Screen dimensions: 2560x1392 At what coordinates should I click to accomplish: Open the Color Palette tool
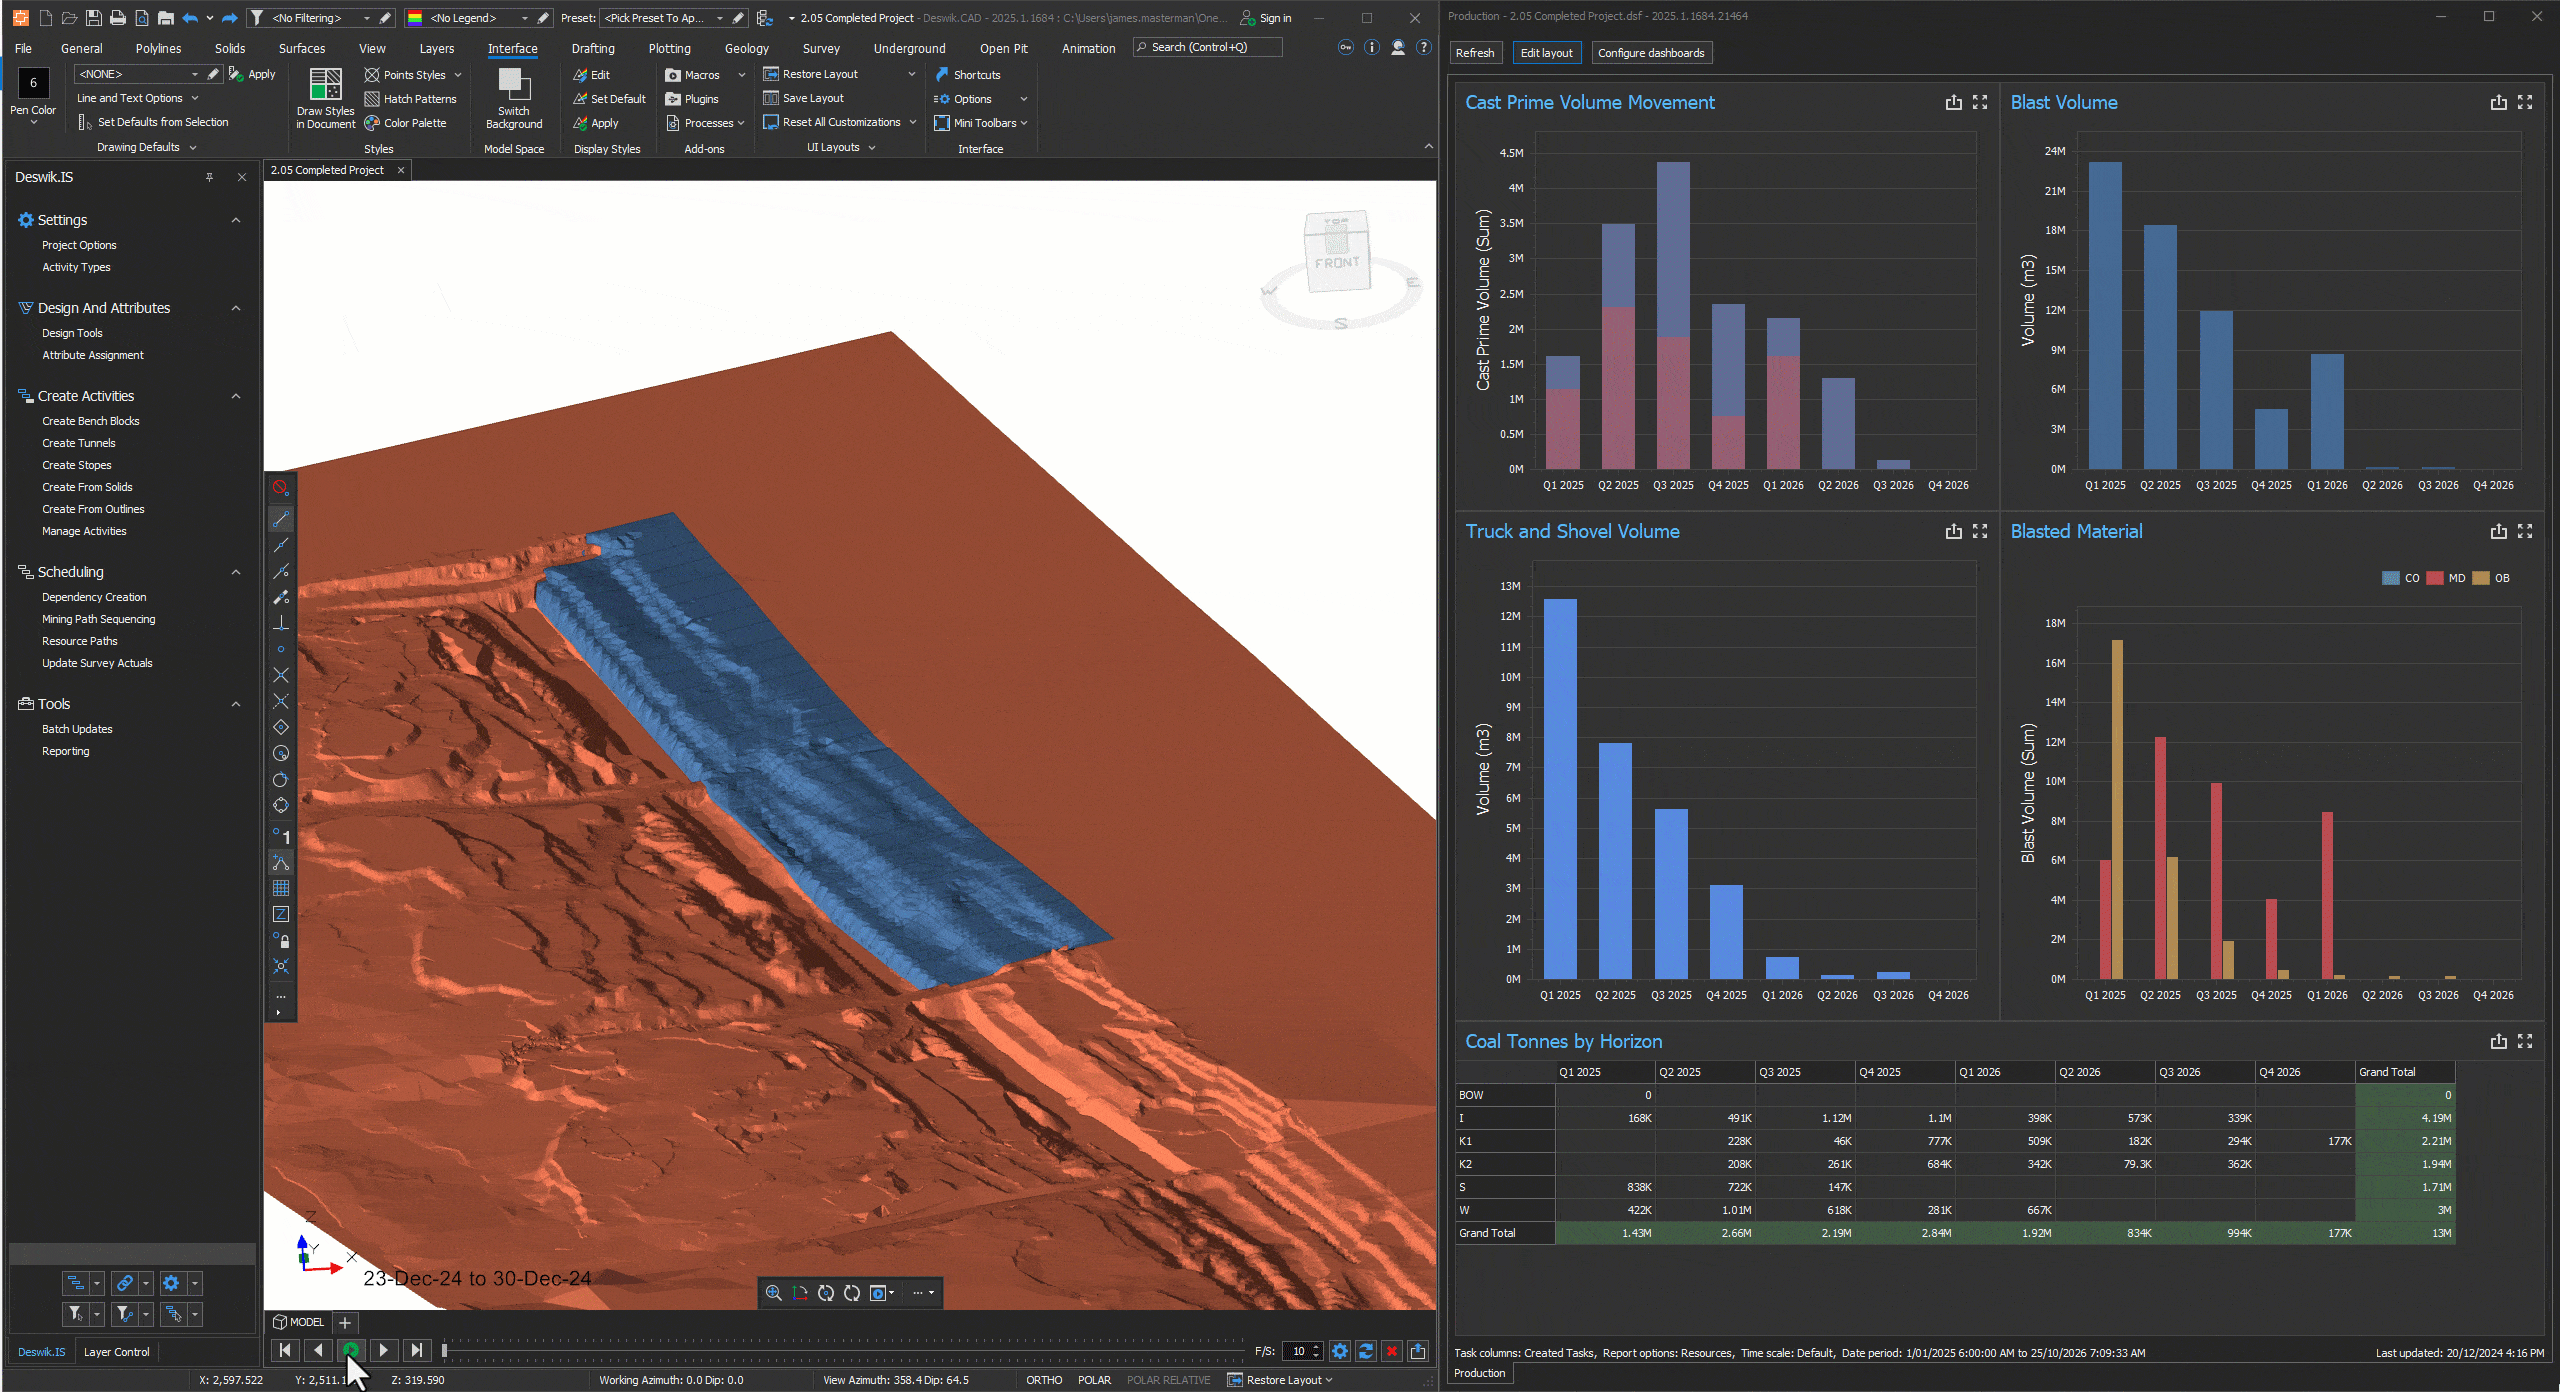tap(405, 123)
